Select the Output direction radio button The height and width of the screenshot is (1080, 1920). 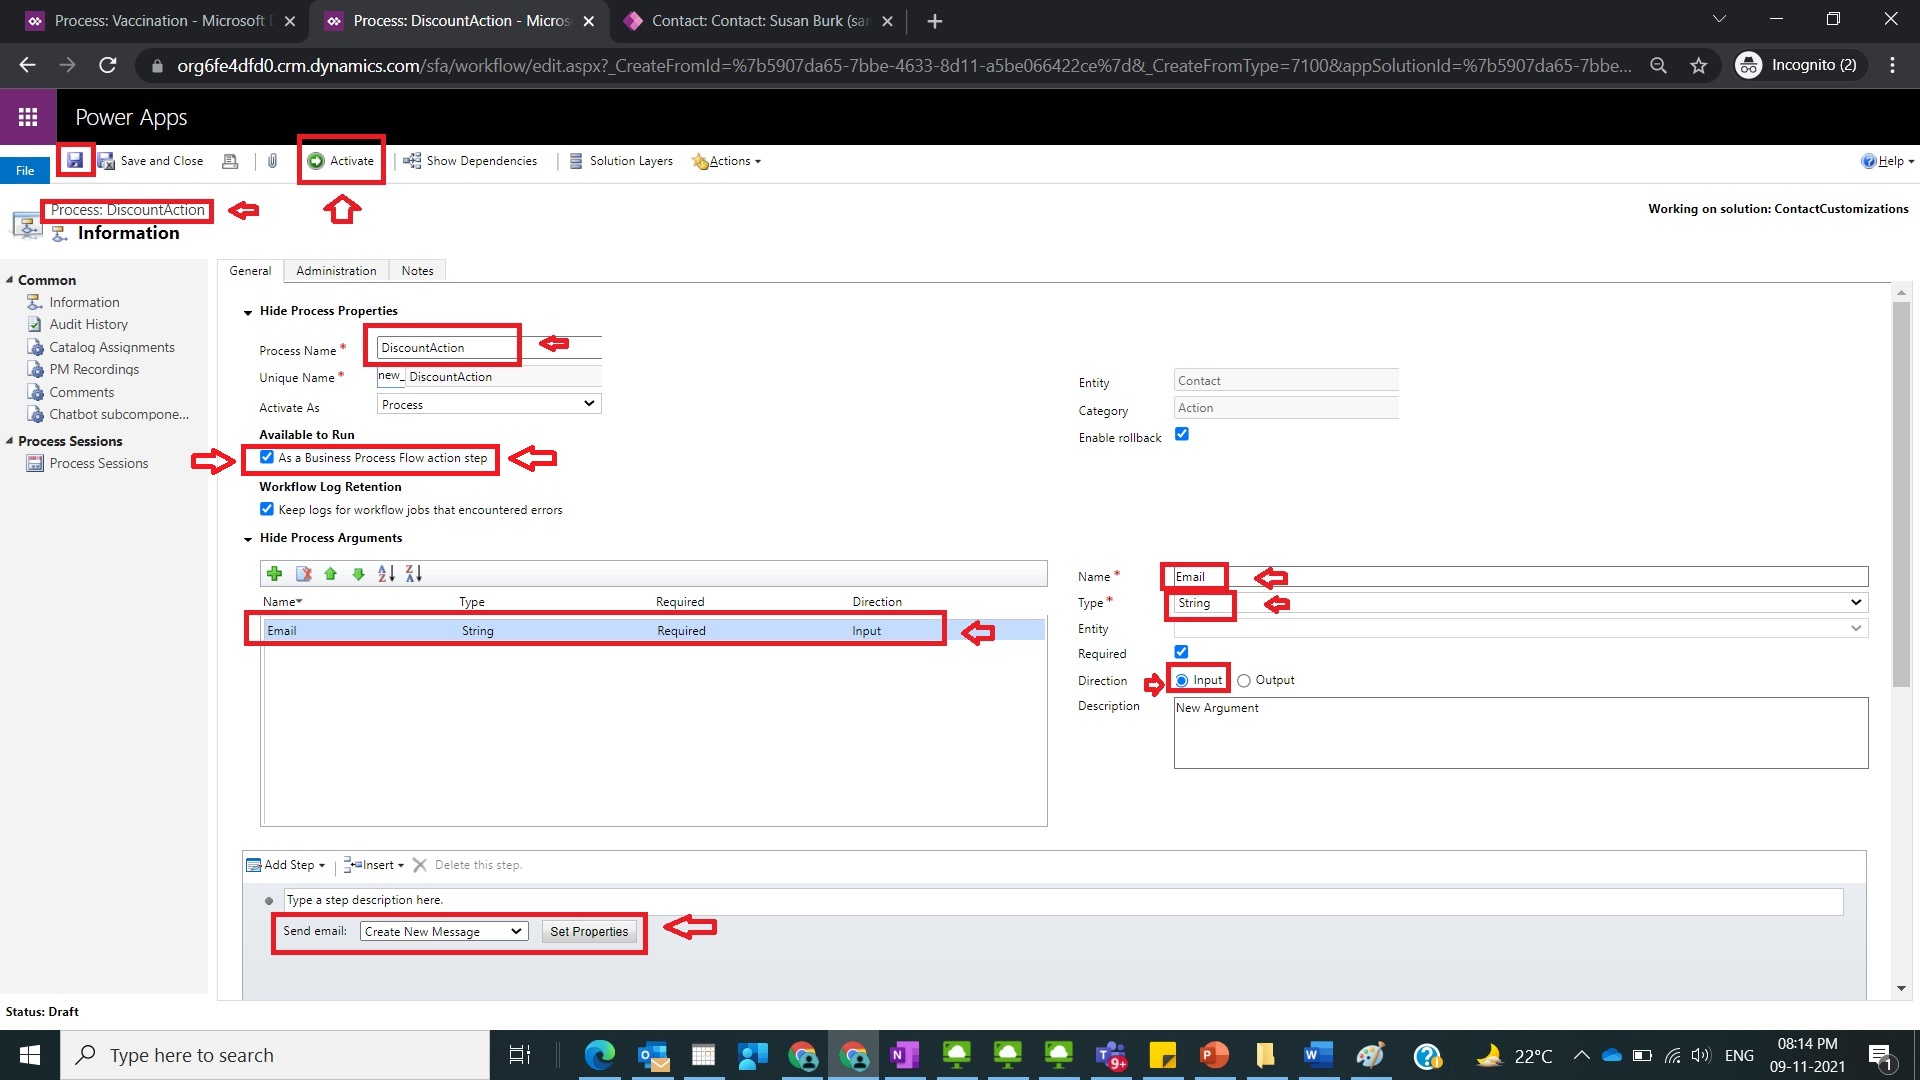(1244, 680)
